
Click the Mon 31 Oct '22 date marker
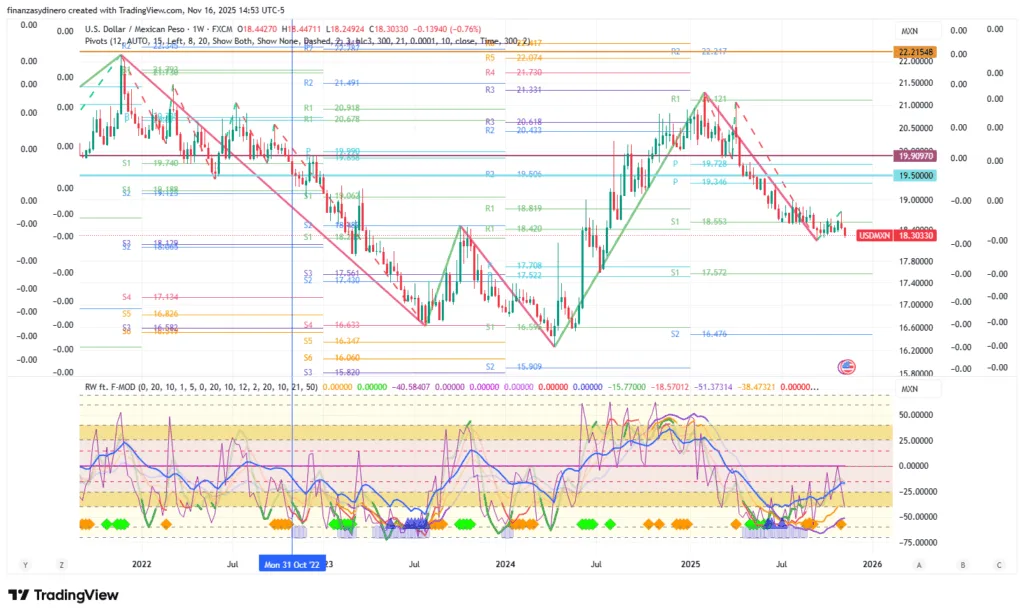291,565
